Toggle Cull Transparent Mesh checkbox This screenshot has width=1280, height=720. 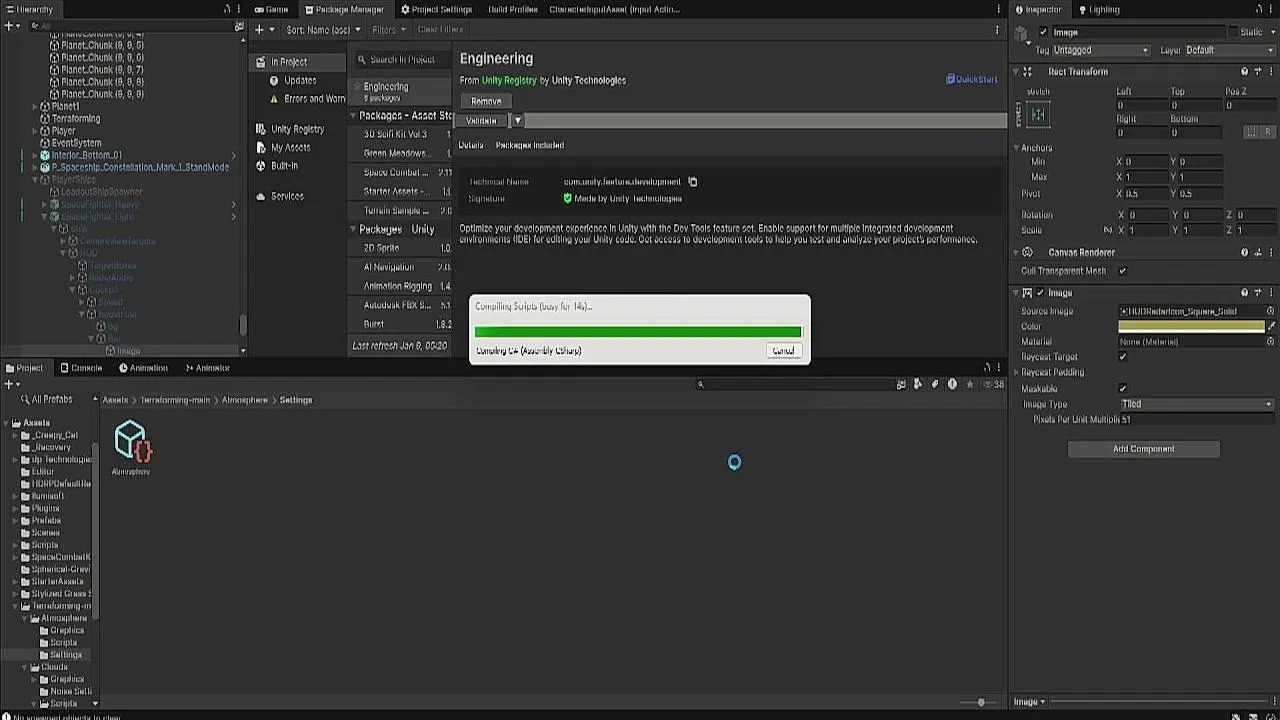click(1122, 271)
